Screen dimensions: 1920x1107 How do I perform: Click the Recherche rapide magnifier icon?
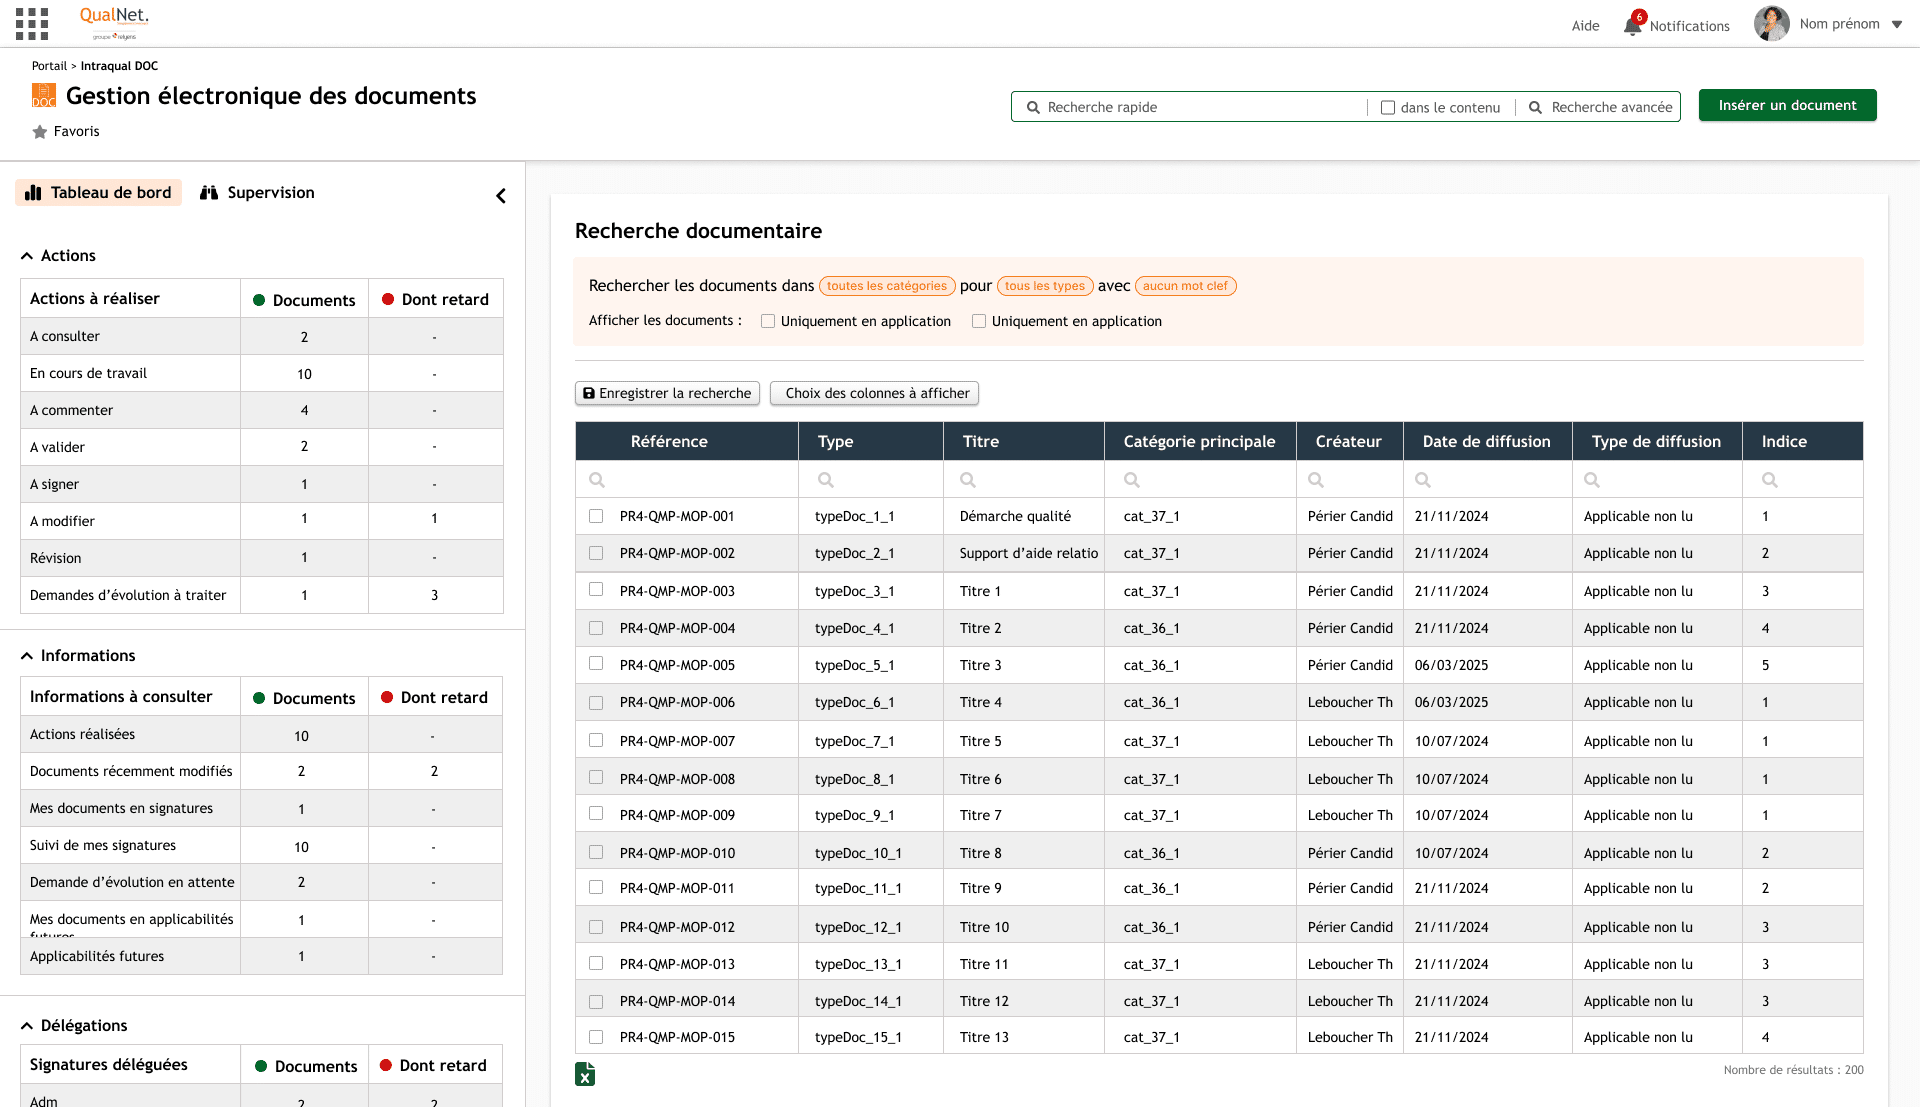1033,107
